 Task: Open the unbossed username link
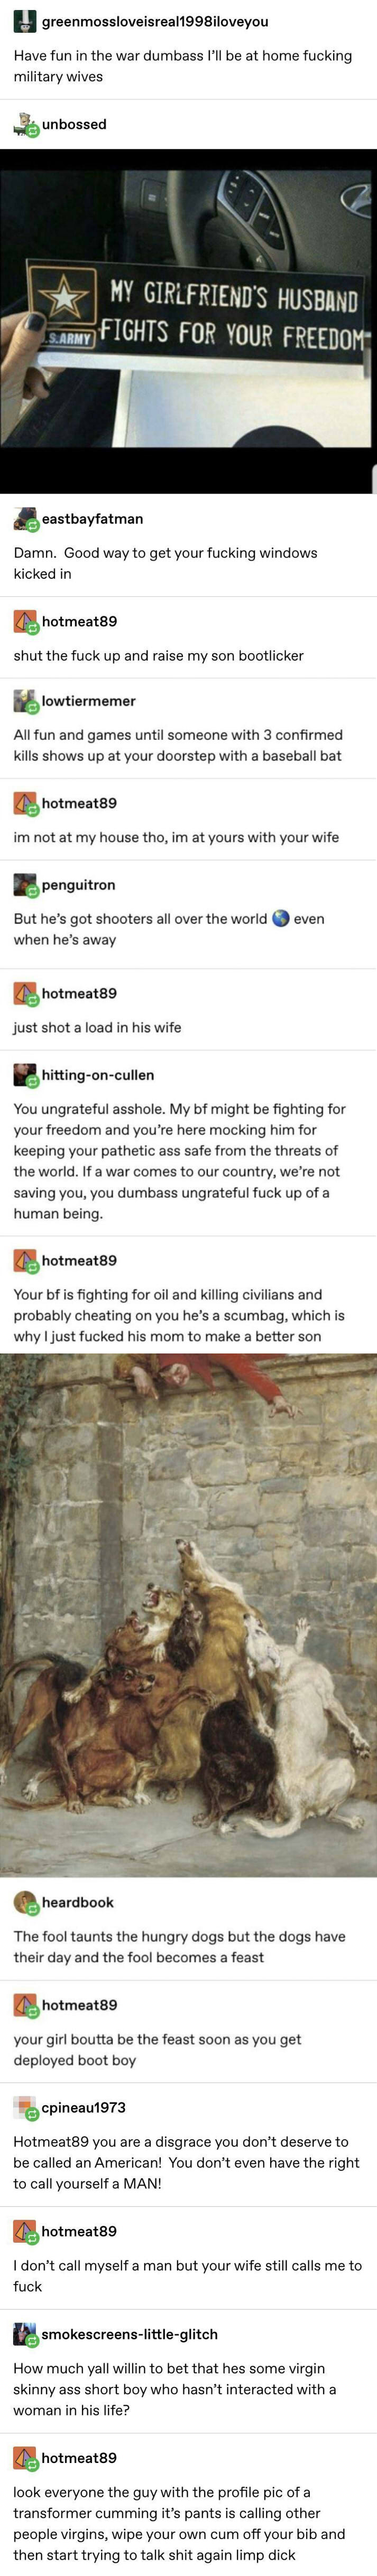(74, 124)
